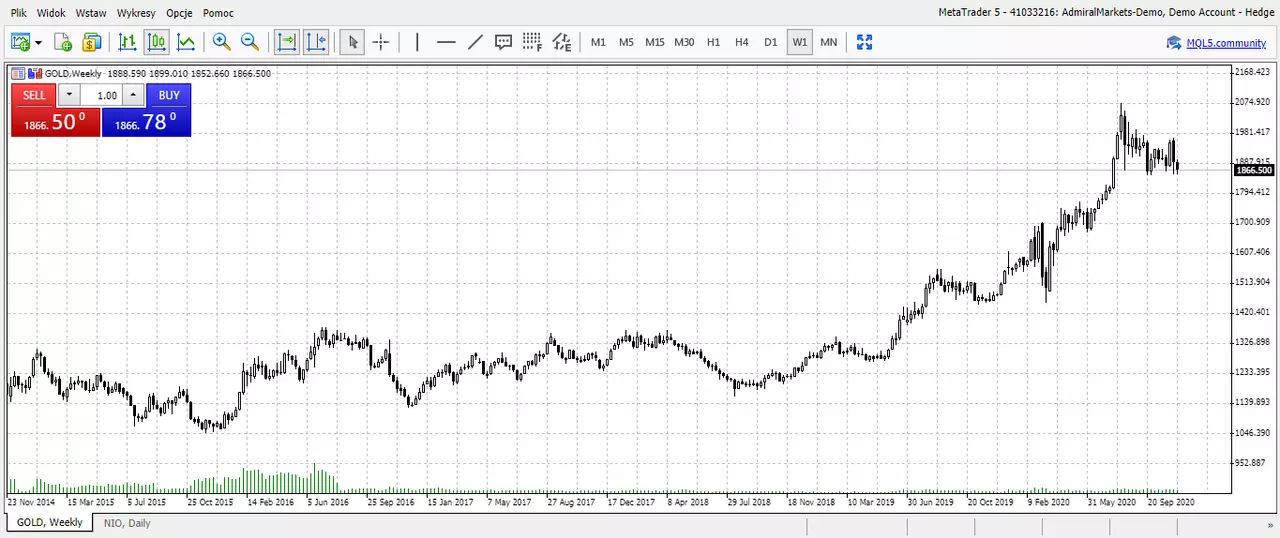Switch chart to candlesticks icon

(x=156, y=42)
